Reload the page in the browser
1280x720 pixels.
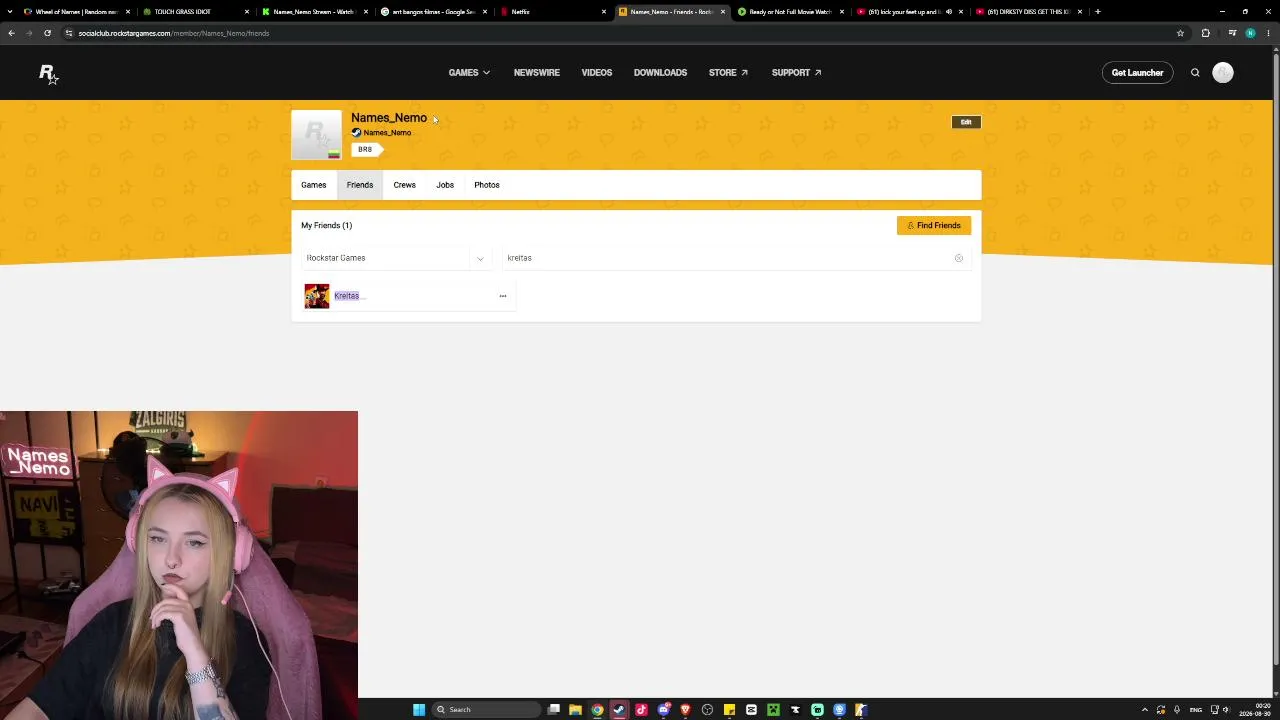47,33
